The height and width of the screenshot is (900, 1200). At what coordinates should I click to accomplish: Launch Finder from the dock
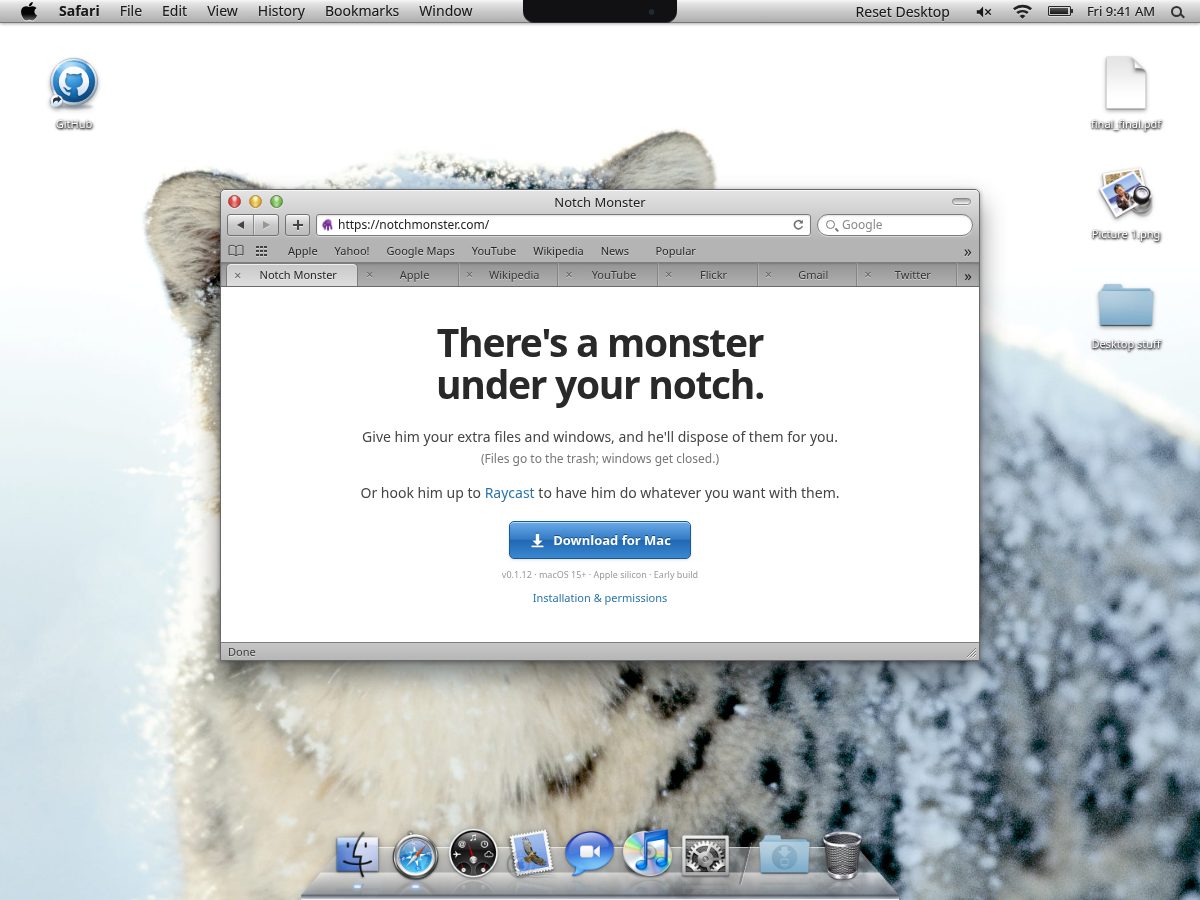[357, 854]
